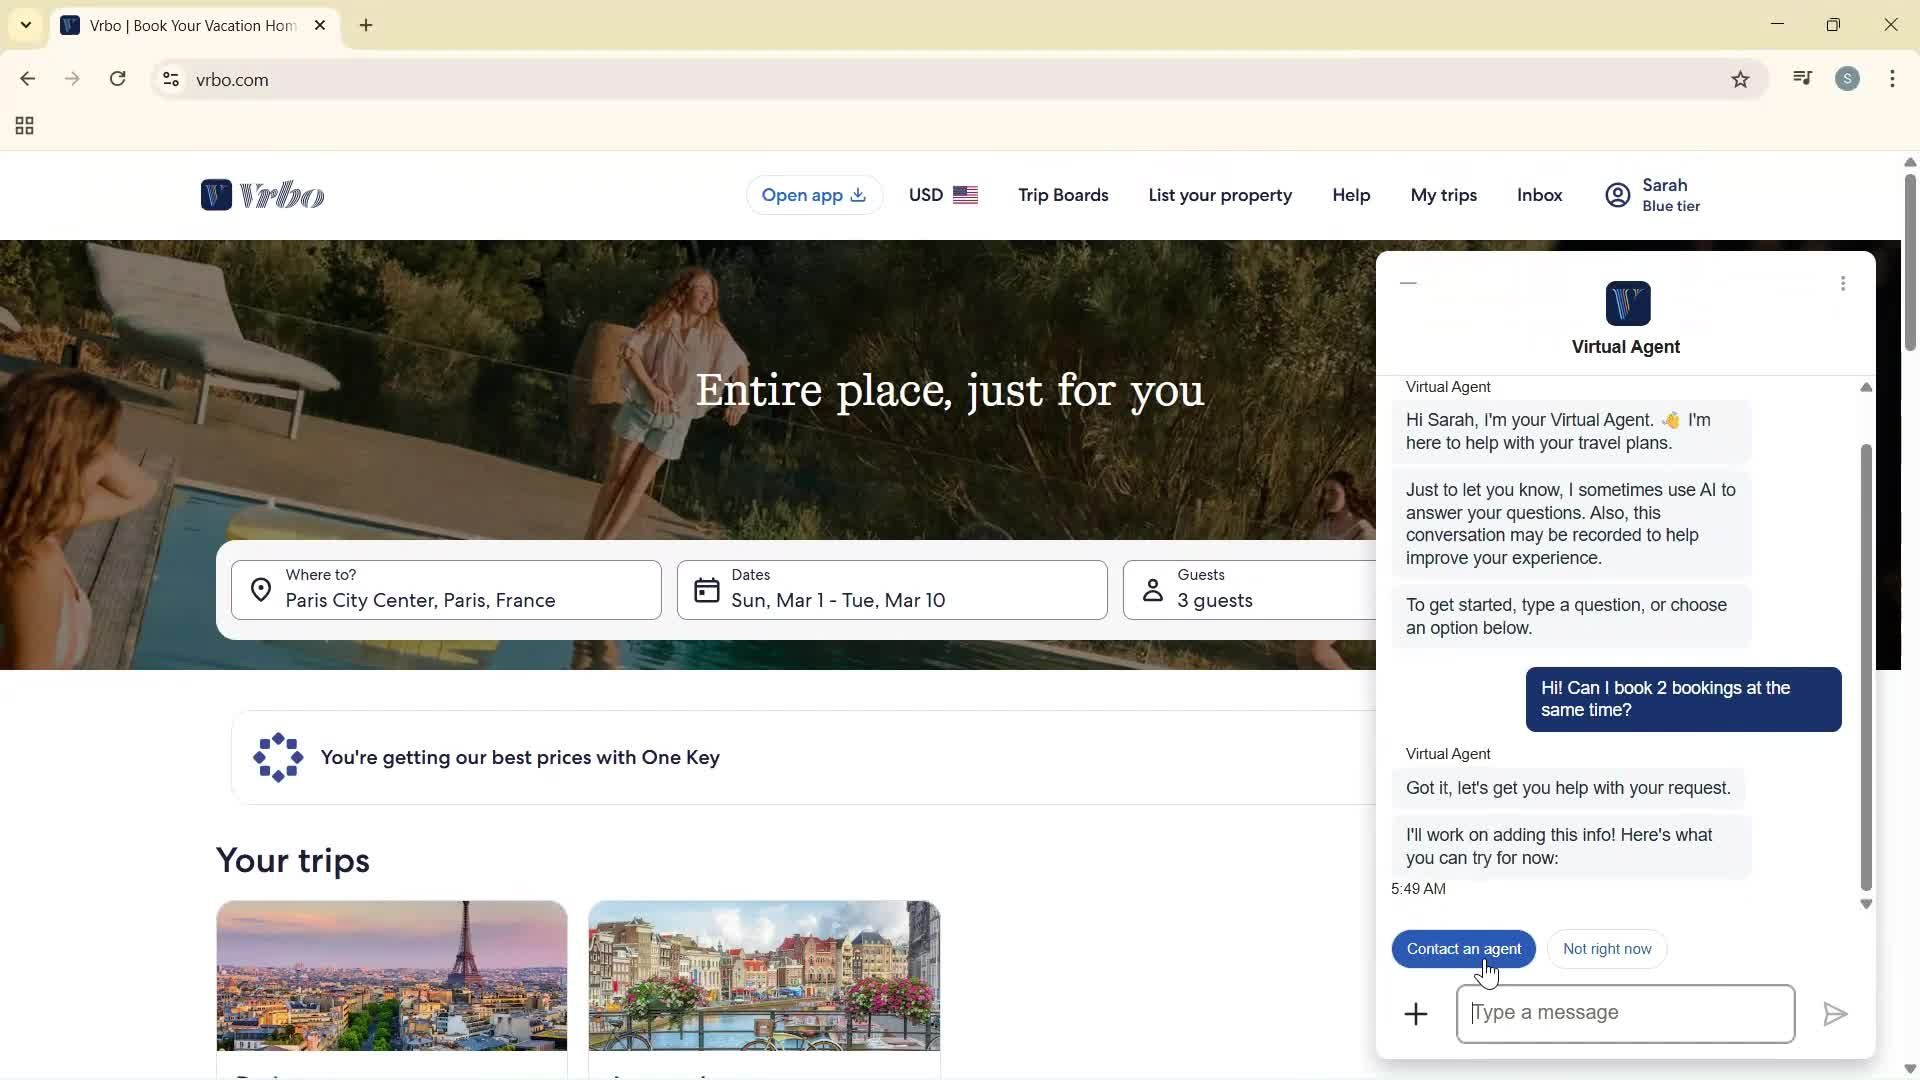Open the Trip Boards menu item
The width and height of the screenshot is (1920, 1080).
click(1063, 195)
